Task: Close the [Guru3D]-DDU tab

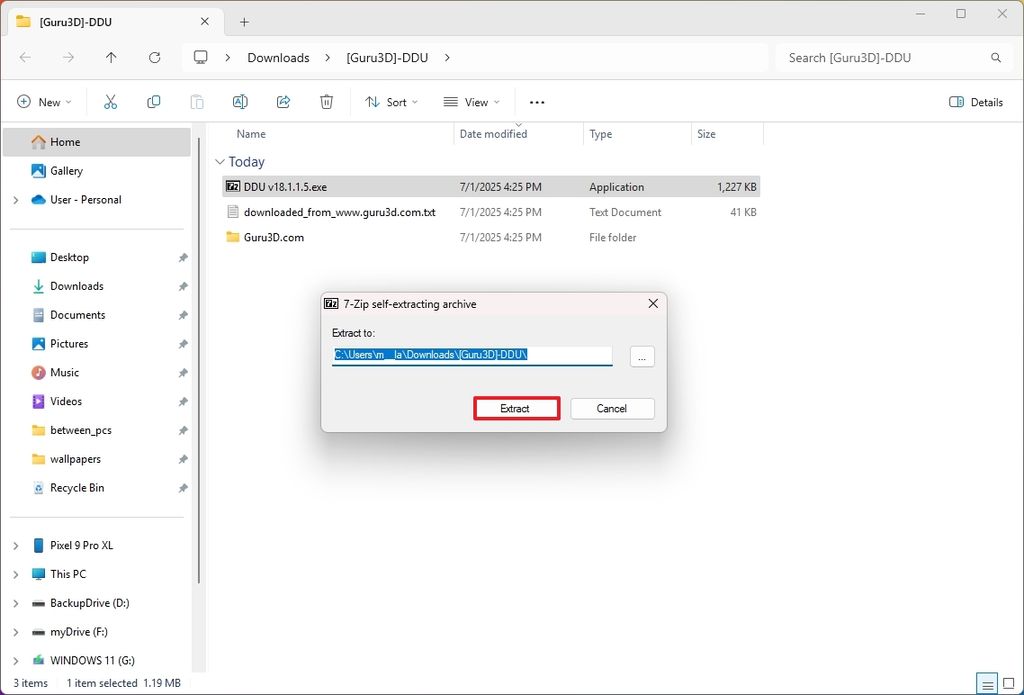Action: click(204, 22)
